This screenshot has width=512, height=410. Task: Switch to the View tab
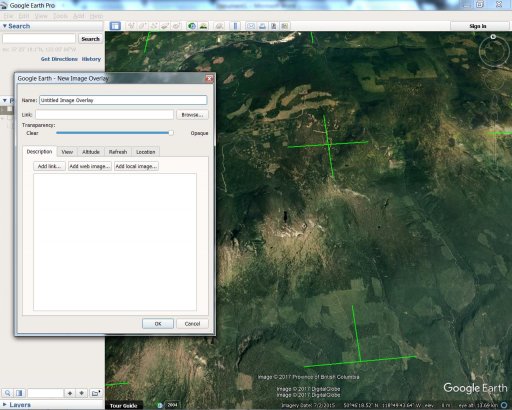67,152
